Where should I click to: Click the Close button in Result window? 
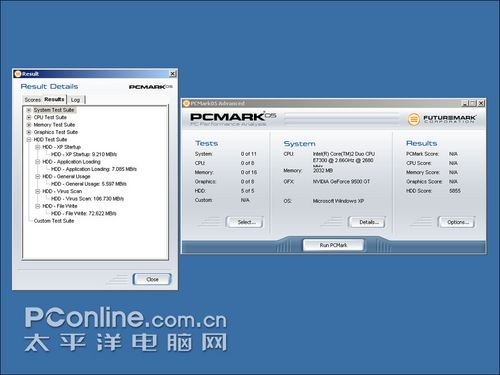click(152, 279)
